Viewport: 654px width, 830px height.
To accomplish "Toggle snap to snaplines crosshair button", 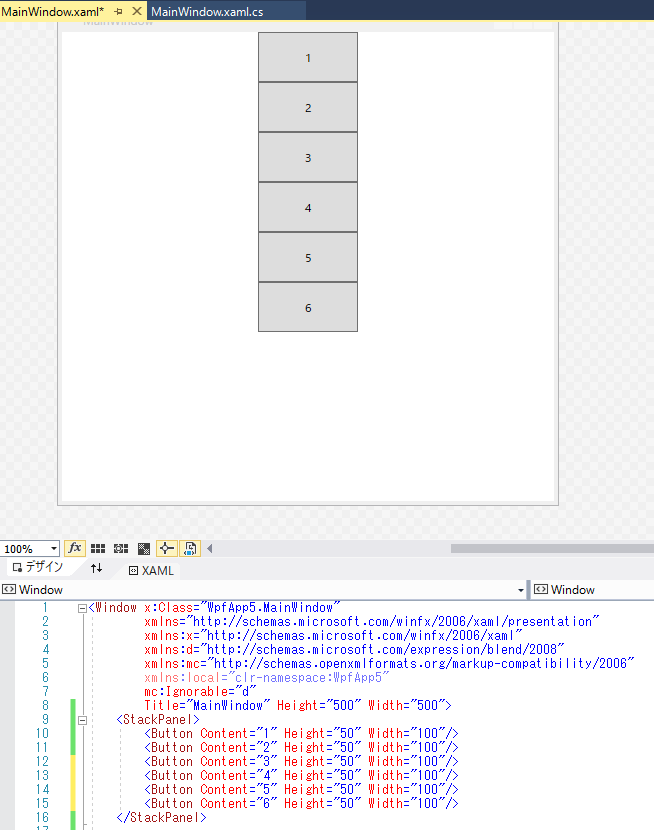I will 167,548.
